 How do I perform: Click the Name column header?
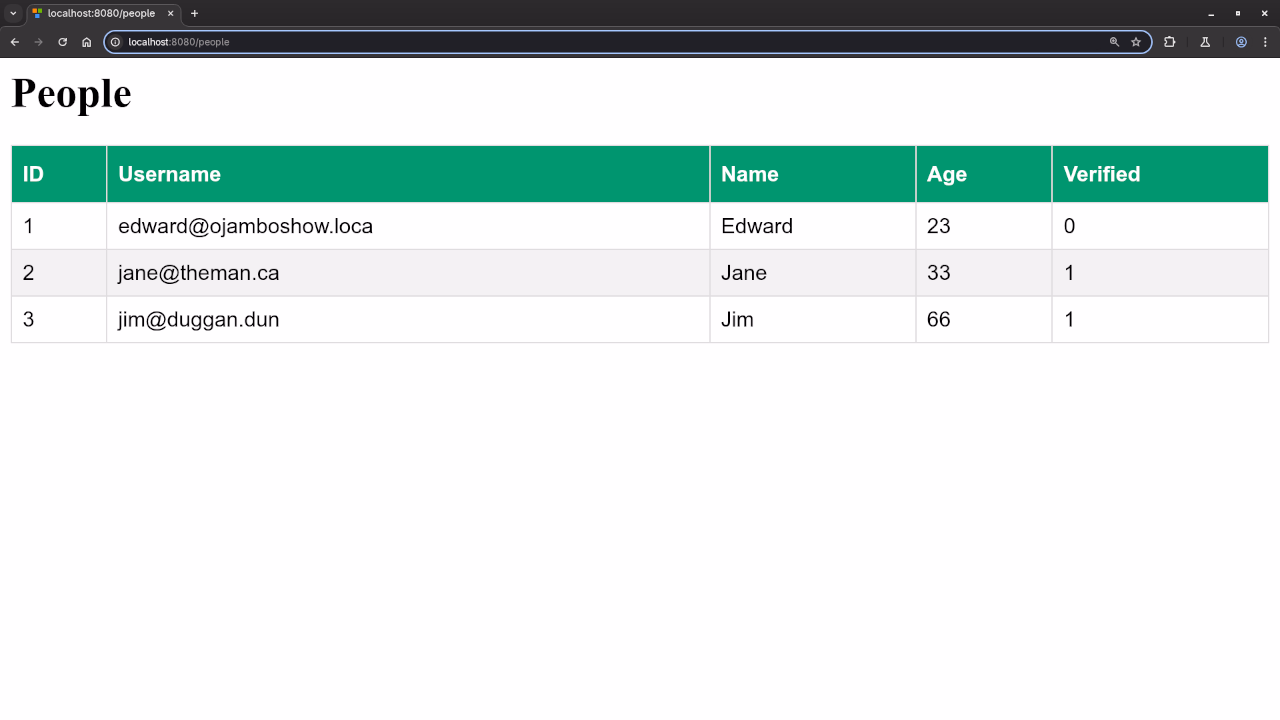[813, 174]
